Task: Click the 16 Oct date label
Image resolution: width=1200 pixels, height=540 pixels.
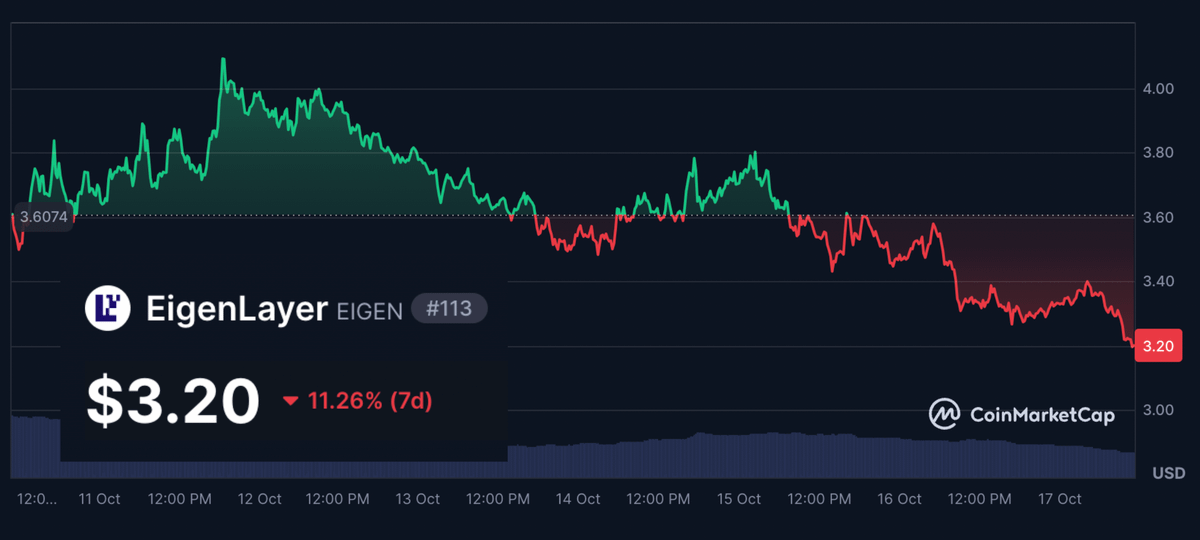Action: [x=900, y=499]
